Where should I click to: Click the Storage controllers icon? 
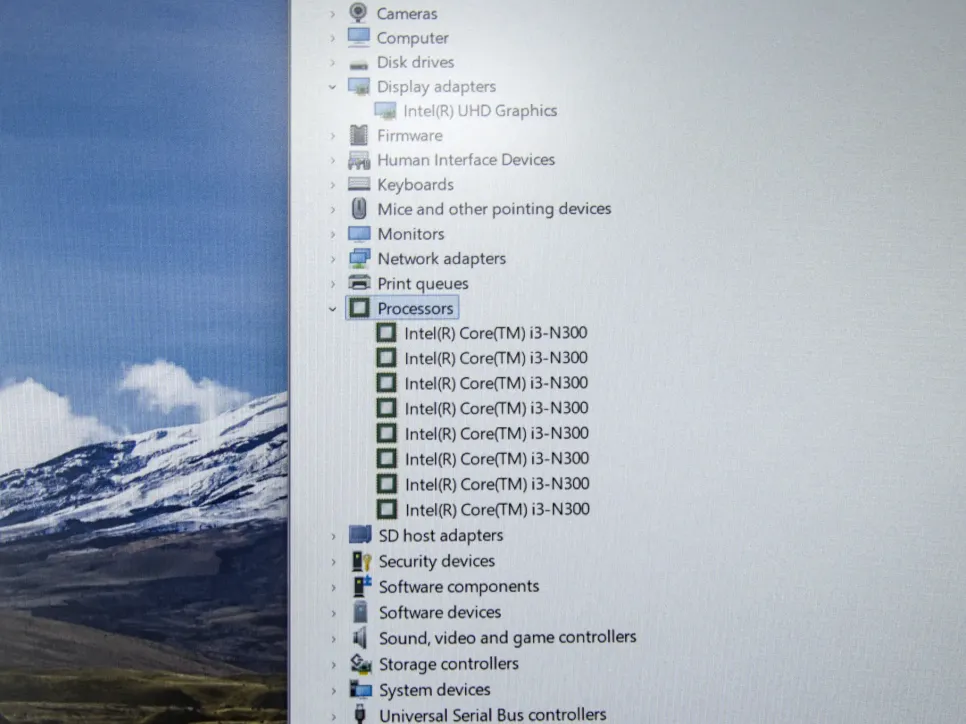[x=361, y=664]
